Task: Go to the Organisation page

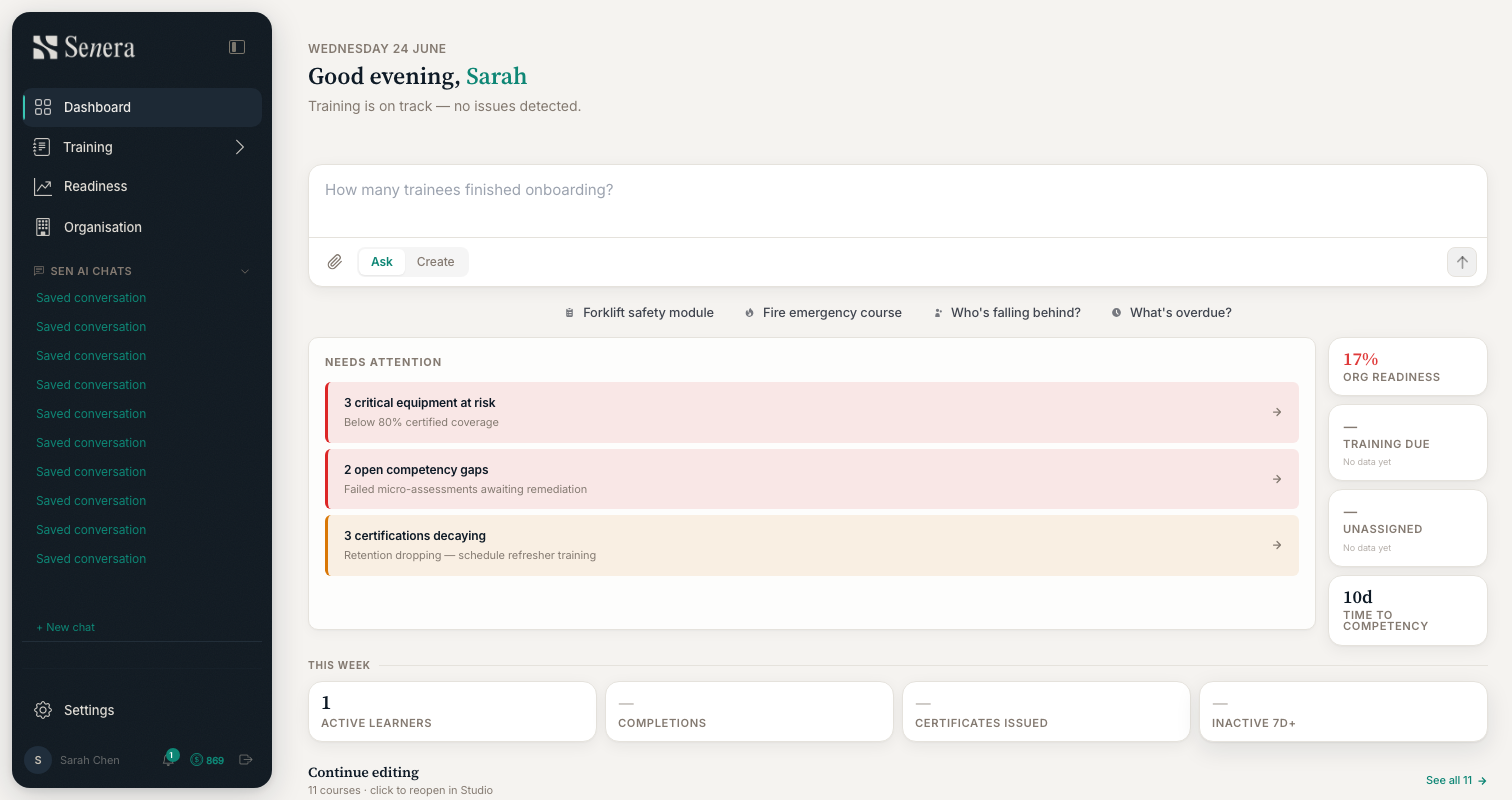Action: tap(141, 227)
